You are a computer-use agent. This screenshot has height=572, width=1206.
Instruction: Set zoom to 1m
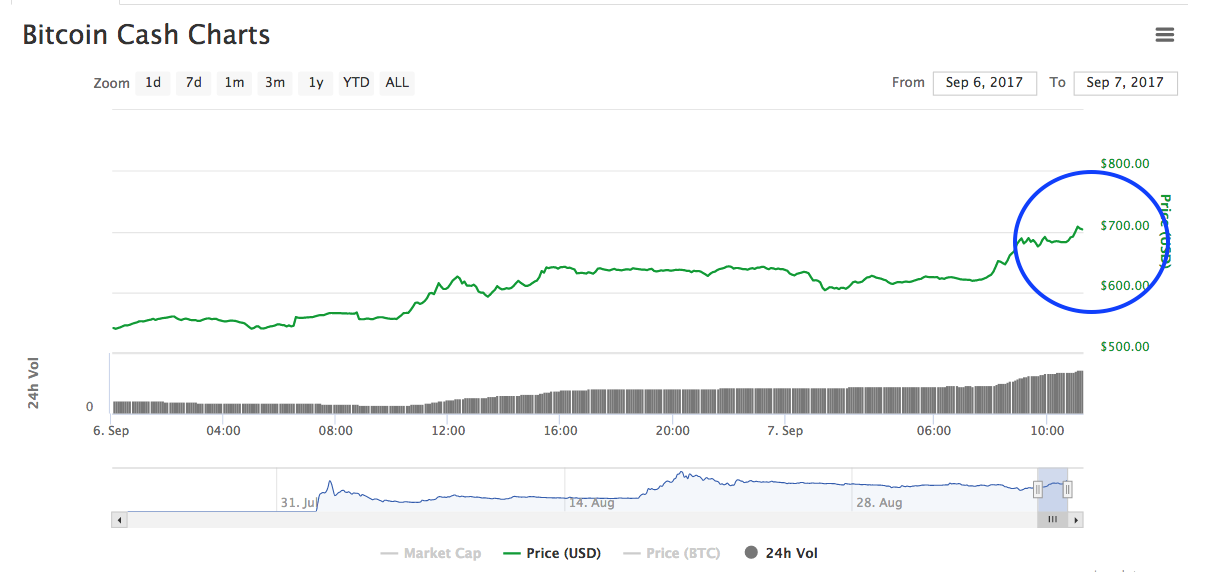[234, 83]
